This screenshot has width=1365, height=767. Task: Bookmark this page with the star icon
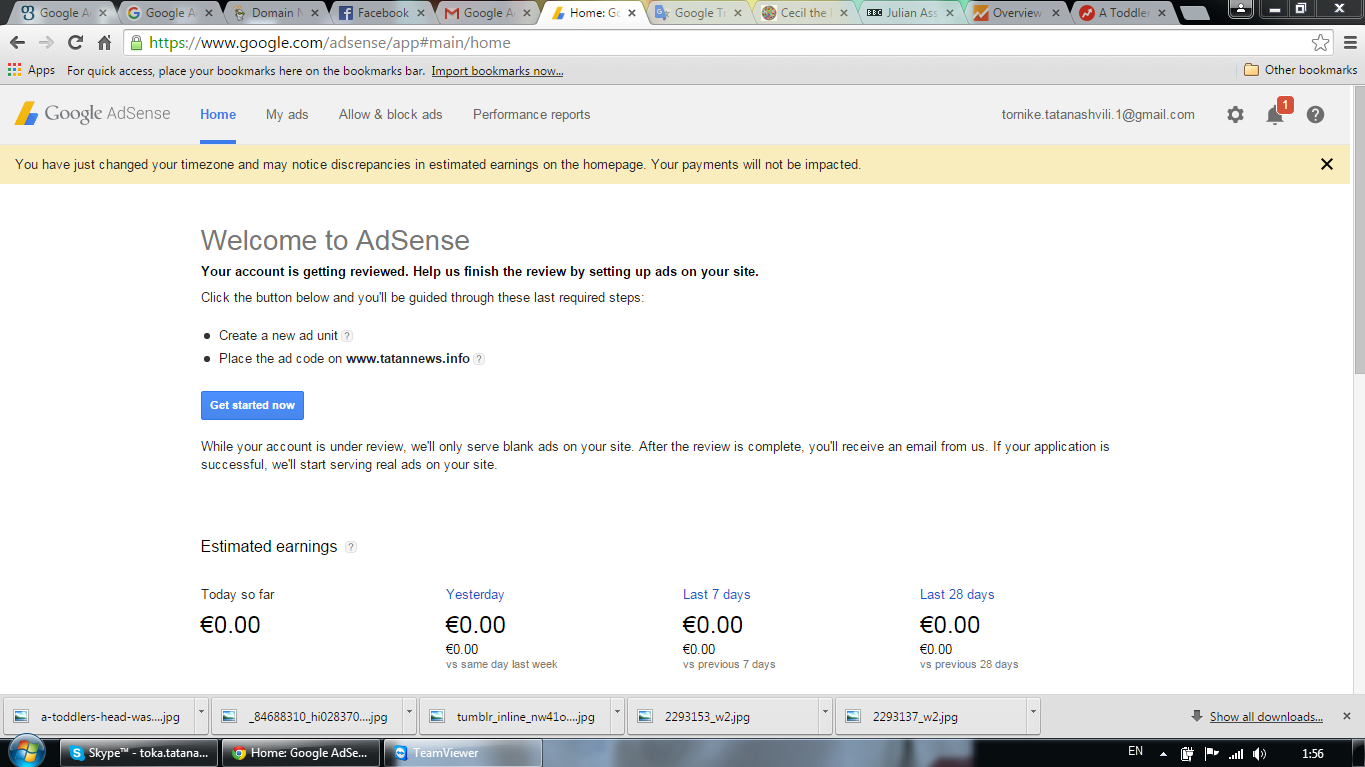[1320, 43]
